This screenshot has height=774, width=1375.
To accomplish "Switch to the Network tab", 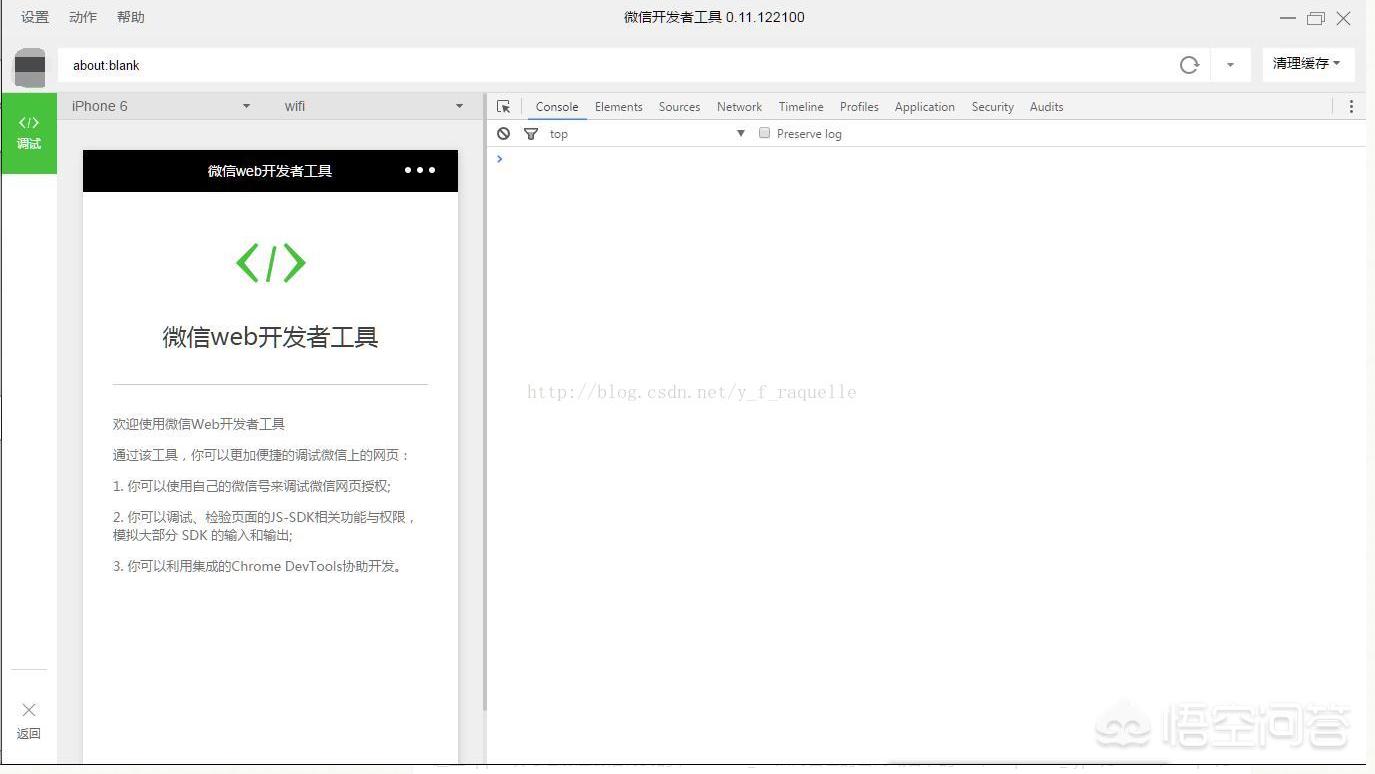I will [x=739, y=107].
